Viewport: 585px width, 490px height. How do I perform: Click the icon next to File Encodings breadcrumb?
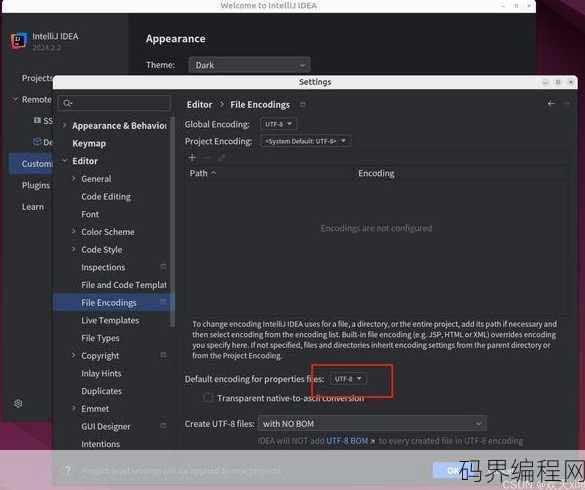click(303, 105)
